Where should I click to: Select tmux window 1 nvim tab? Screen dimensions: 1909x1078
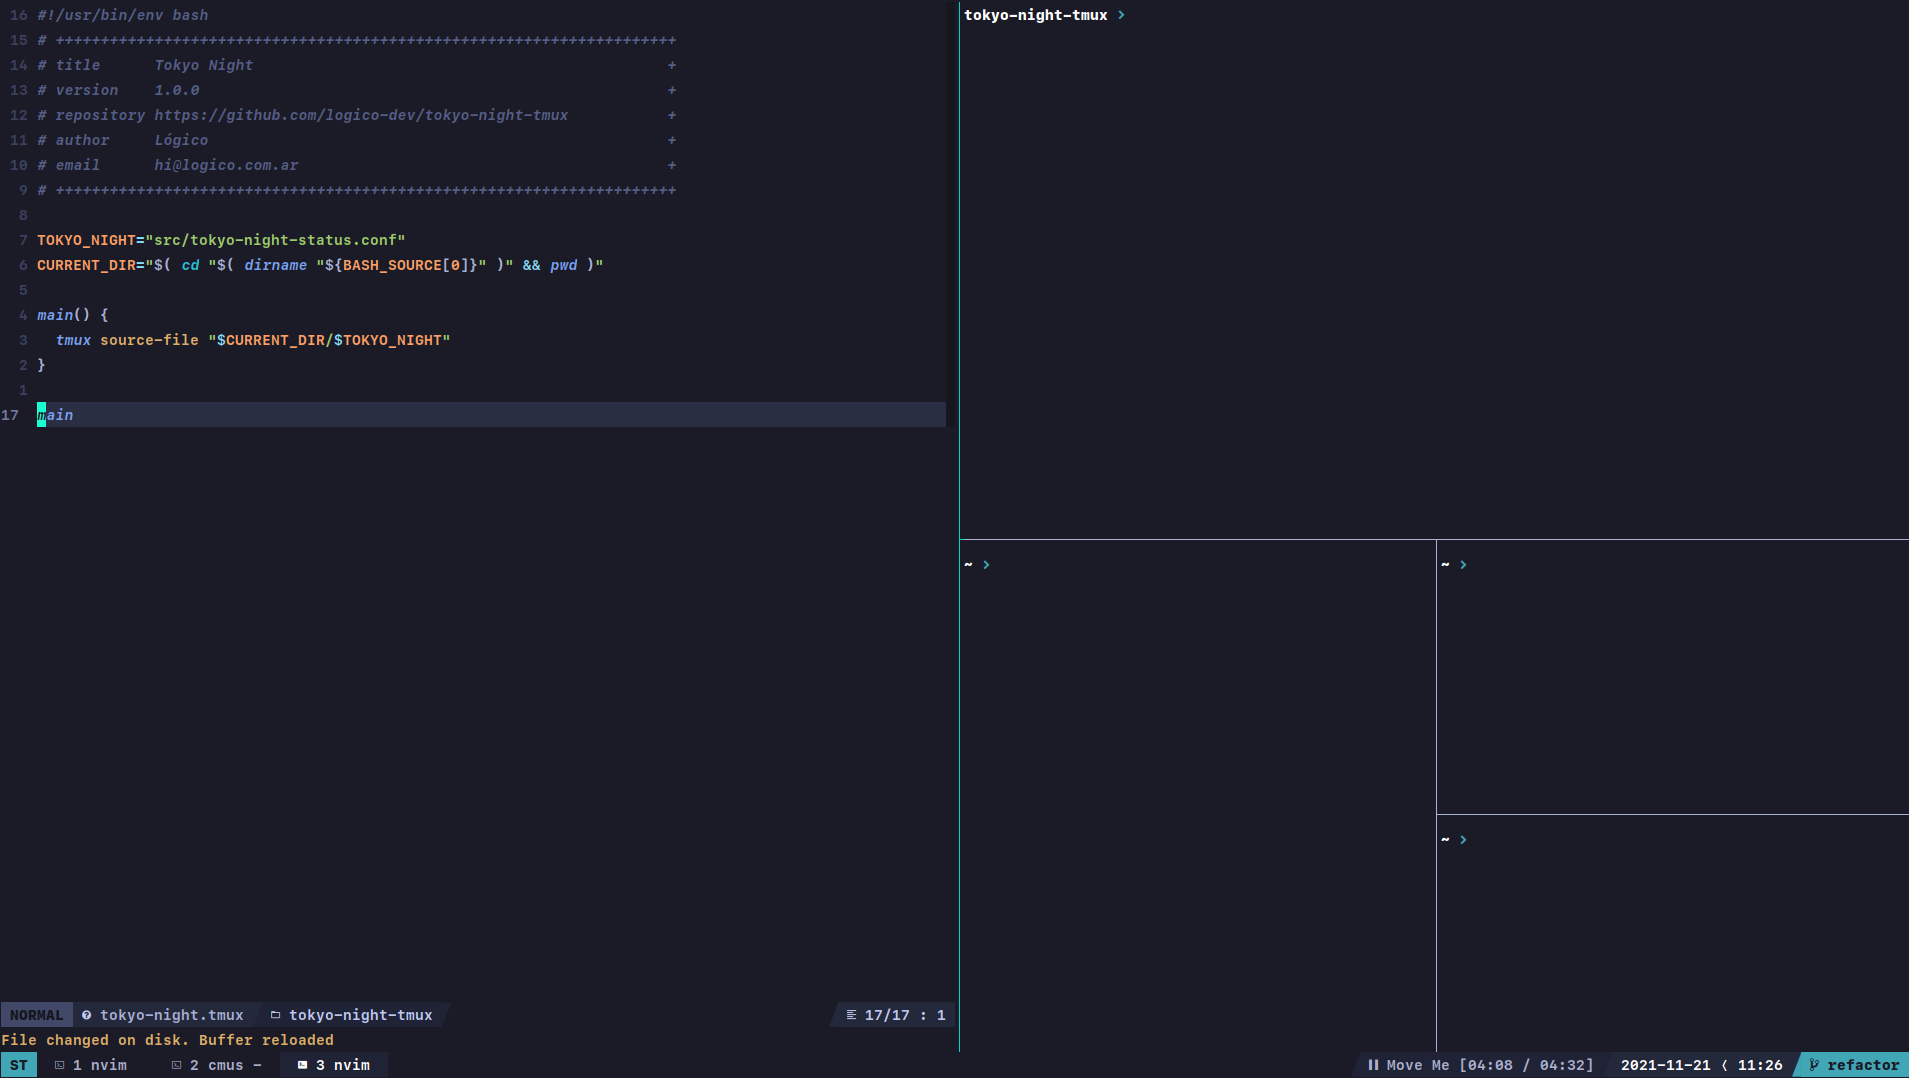[91, 1065]
